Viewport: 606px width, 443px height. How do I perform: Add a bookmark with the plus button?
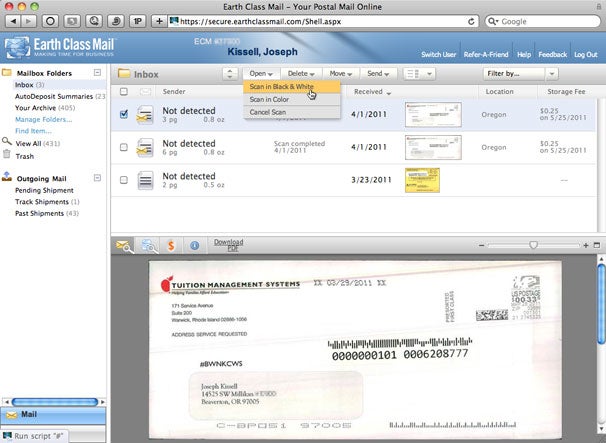click(159, 21)
